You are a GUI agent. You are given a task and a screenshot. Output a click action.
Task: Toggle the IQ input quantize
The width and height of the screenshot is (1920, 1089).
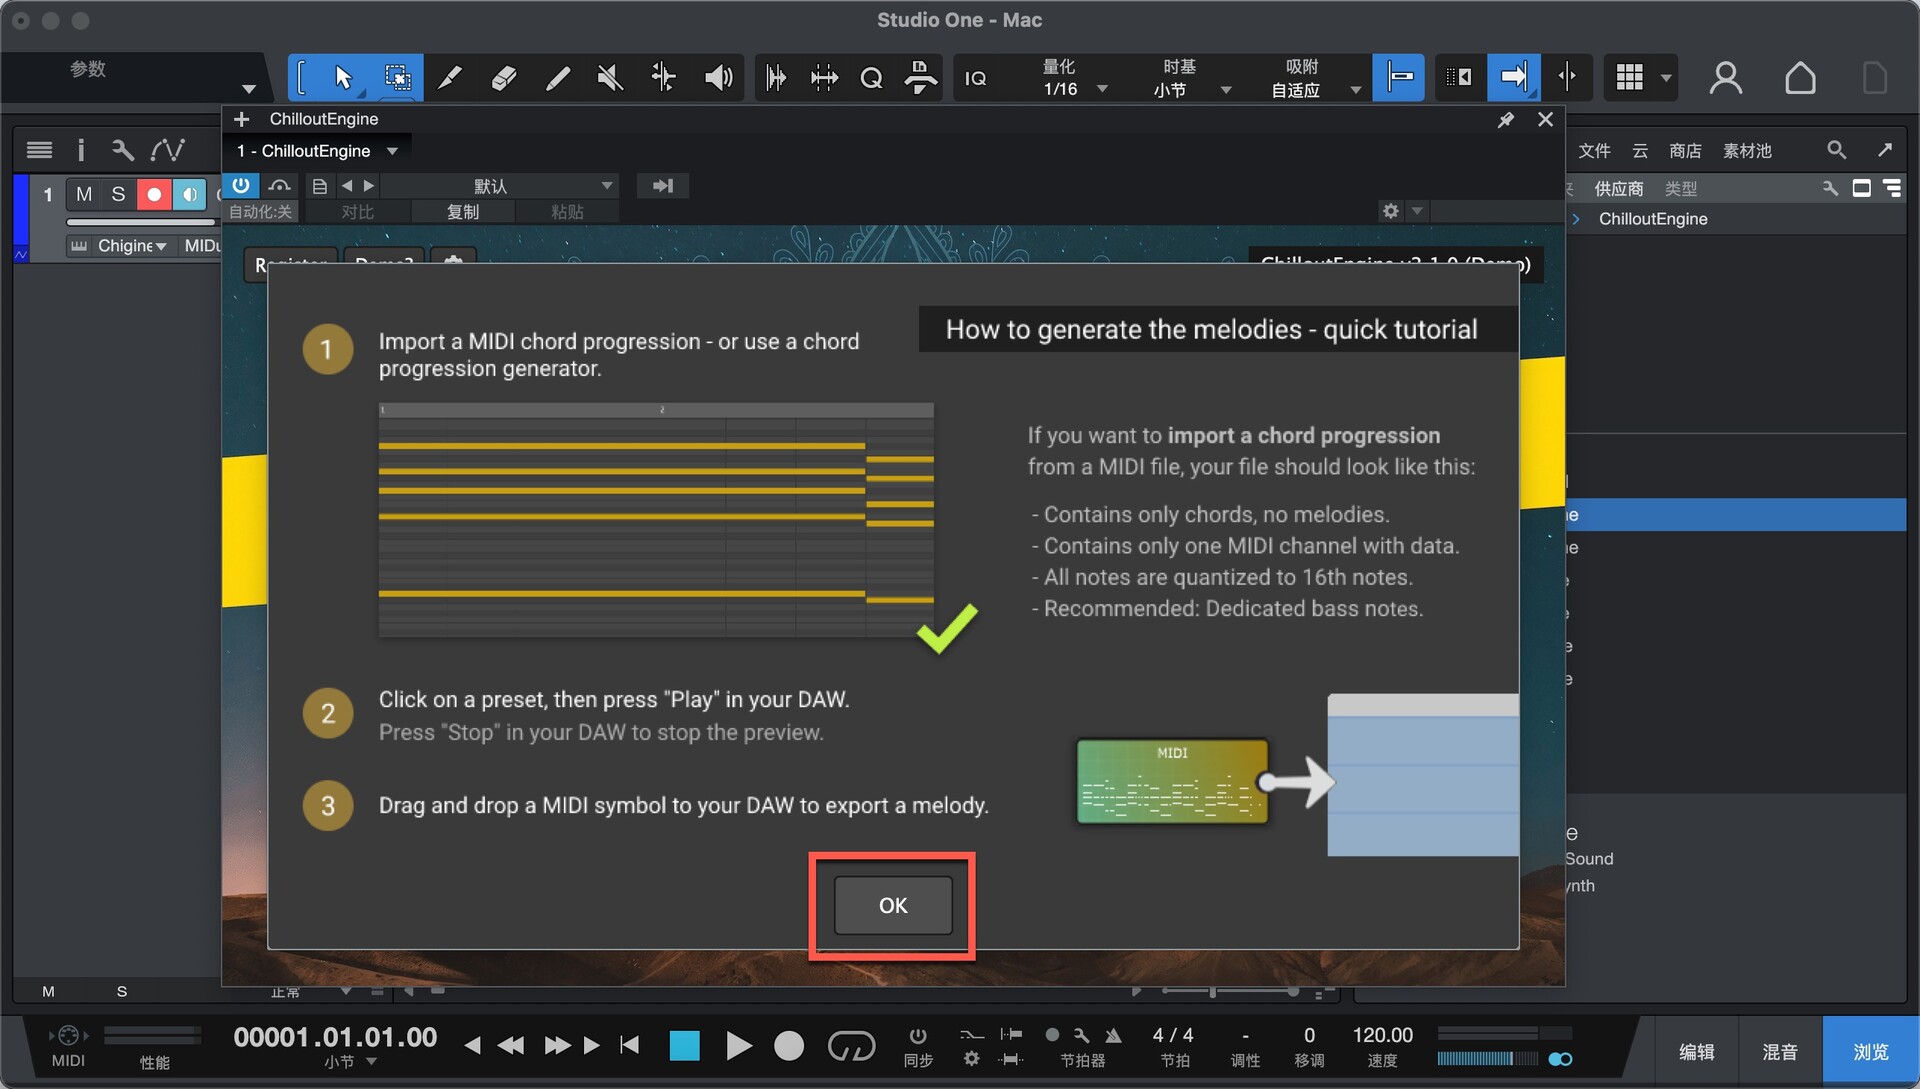[975, 78]
